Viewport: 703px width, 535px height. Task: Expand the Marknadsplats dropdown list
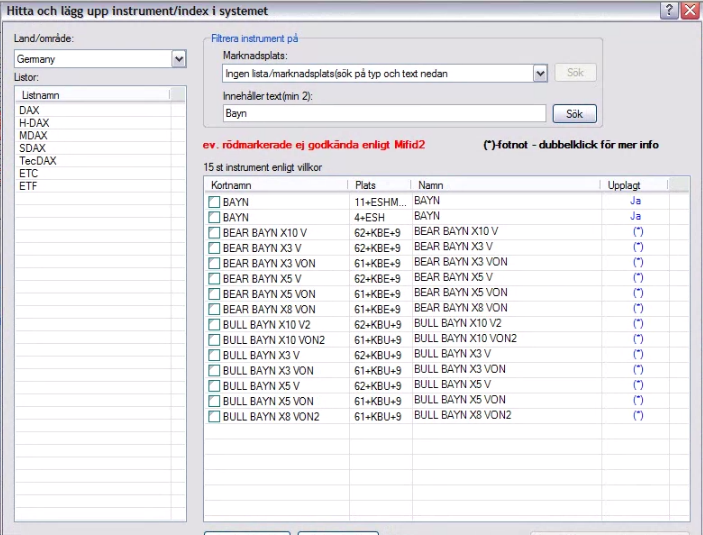pos(540,73)
